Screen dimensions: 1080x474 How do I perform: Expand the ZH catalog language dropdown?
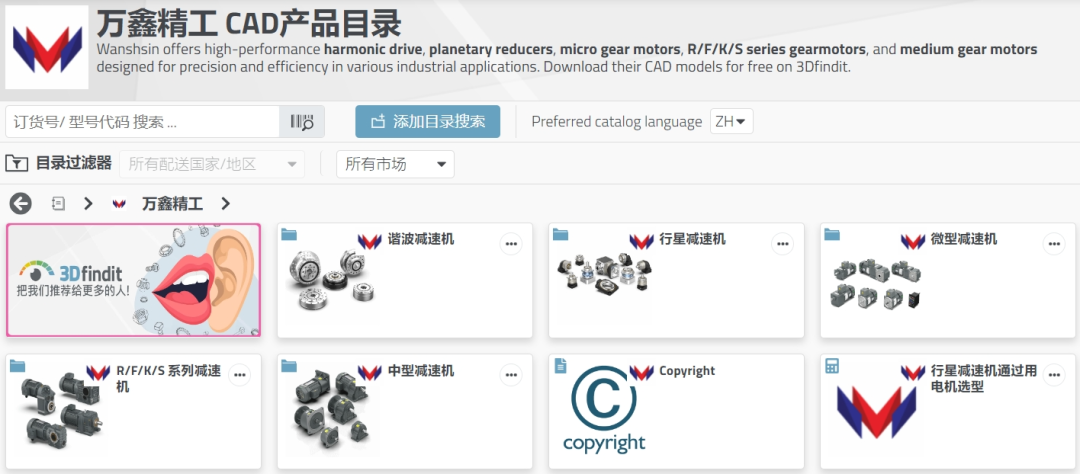[x=731, y=121]
